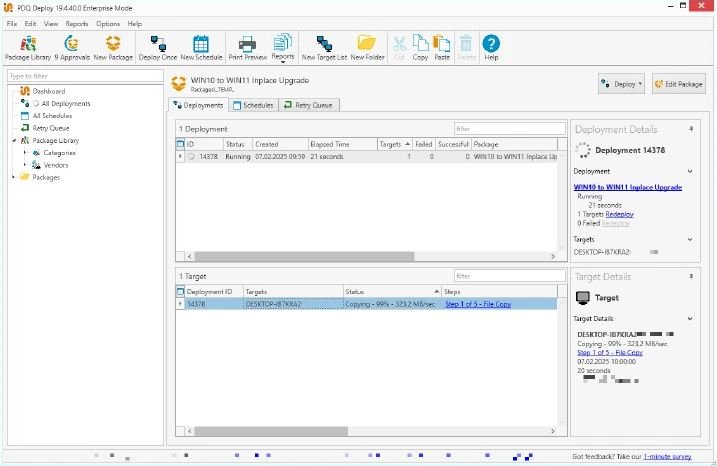Screen dimensions: 717x466
Task: Collapse the Deployment section chevron
Action: 690,171
